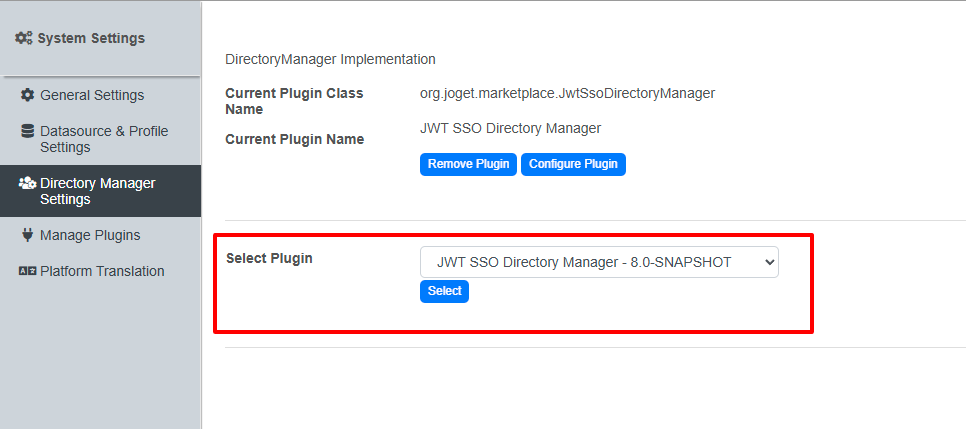Screen dimensions: 966x429
Task: Select Directory Manager Settings menu item
Action: coord(97,191)
